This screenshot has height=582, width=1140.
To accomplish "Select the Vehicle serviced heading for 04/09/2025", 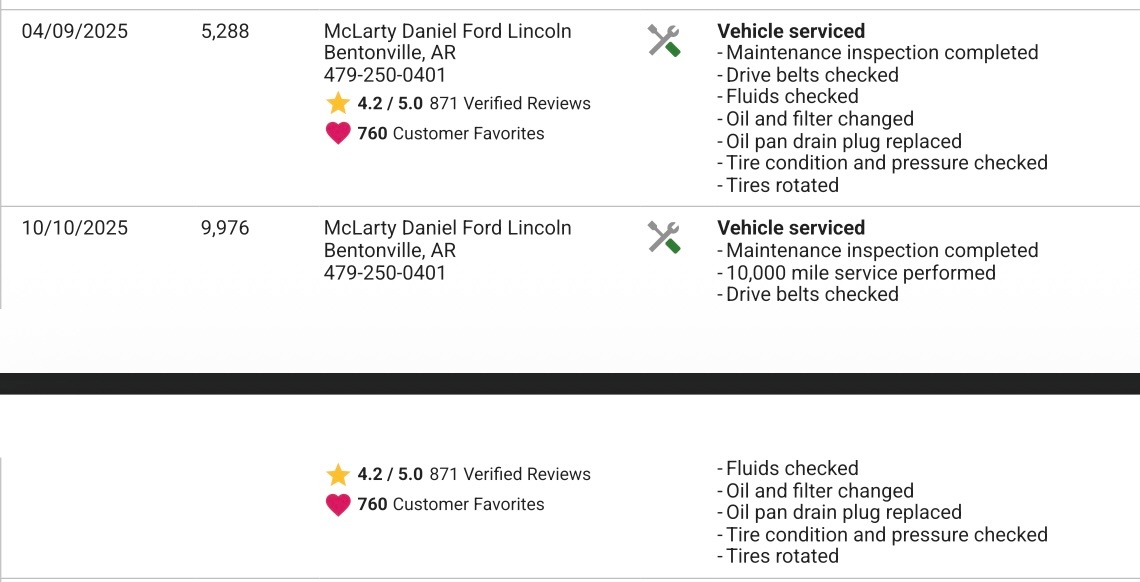I will click(791, 31).
